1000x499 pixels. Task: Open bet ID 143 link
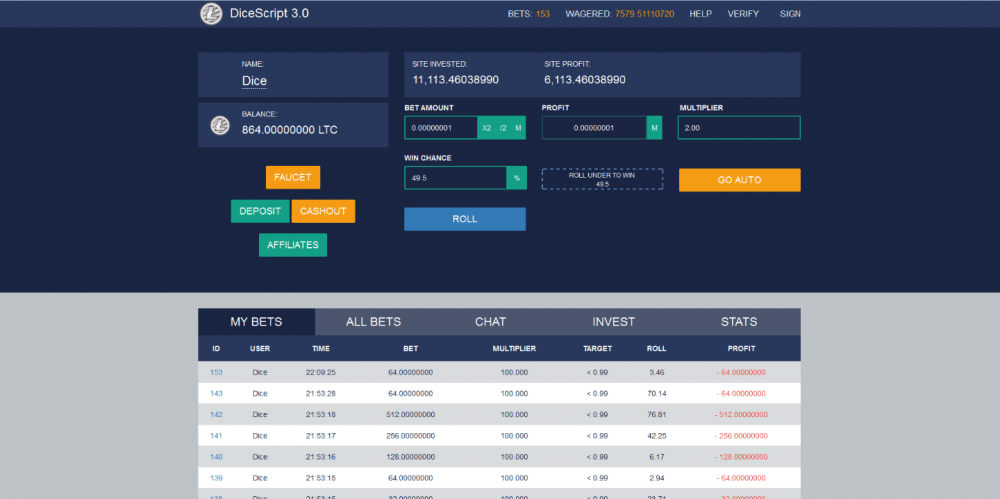click(x=216, y=393)
